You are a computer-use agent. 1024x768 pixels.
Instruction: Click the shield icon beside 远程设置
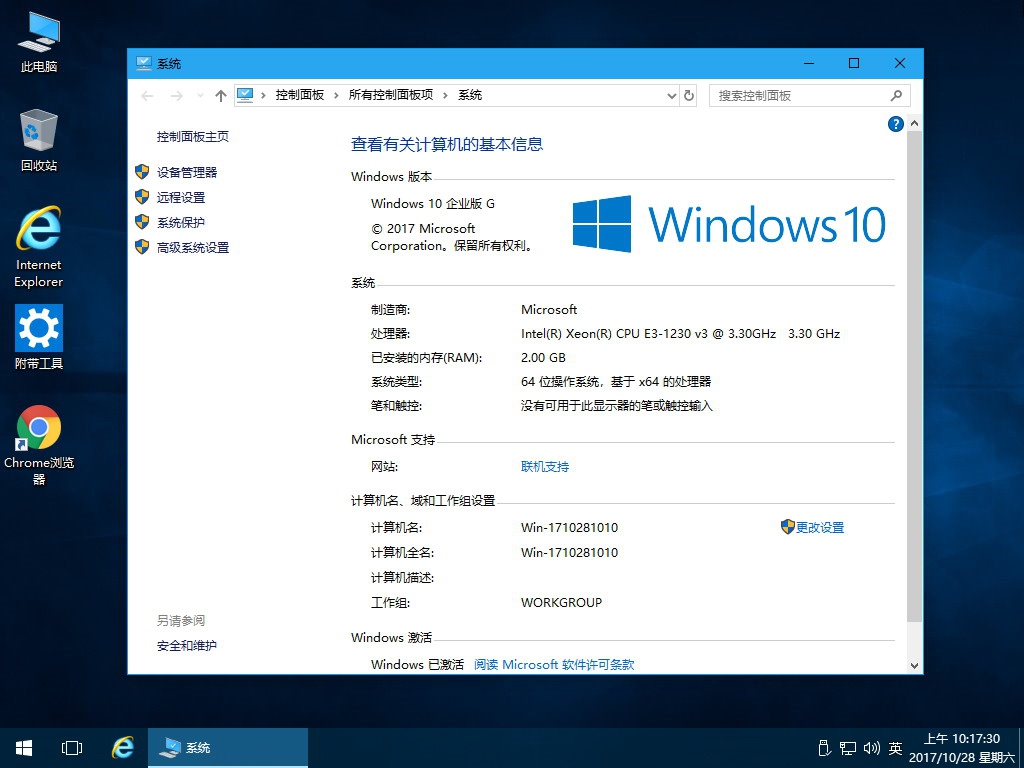142,197
